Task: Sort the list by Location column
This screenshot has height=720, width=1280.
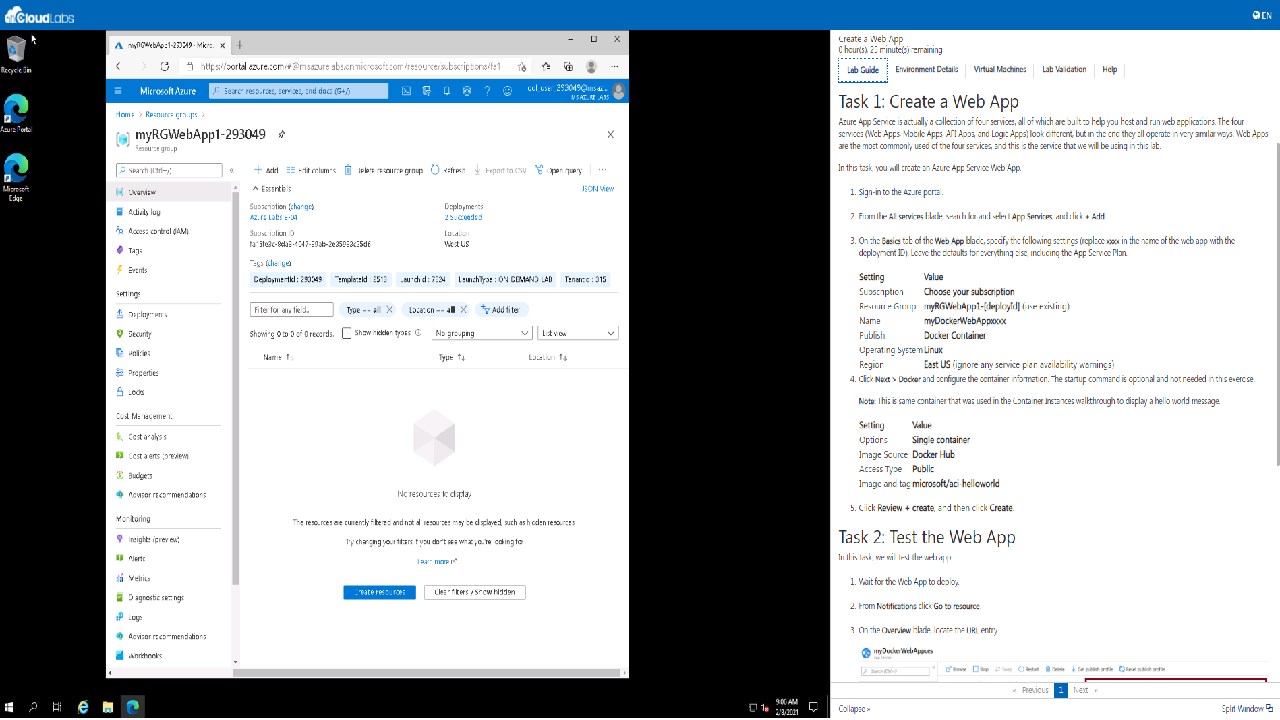Action: (x=547, y=357)
